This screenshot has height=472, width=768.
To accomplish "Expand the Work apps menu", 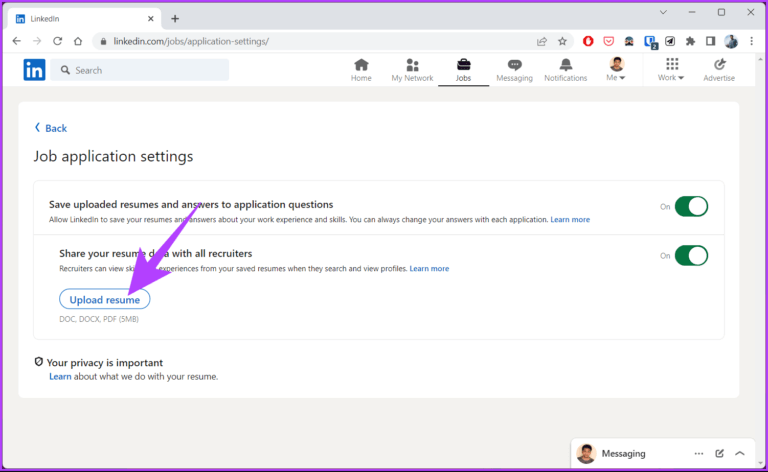I will (671, 70).
